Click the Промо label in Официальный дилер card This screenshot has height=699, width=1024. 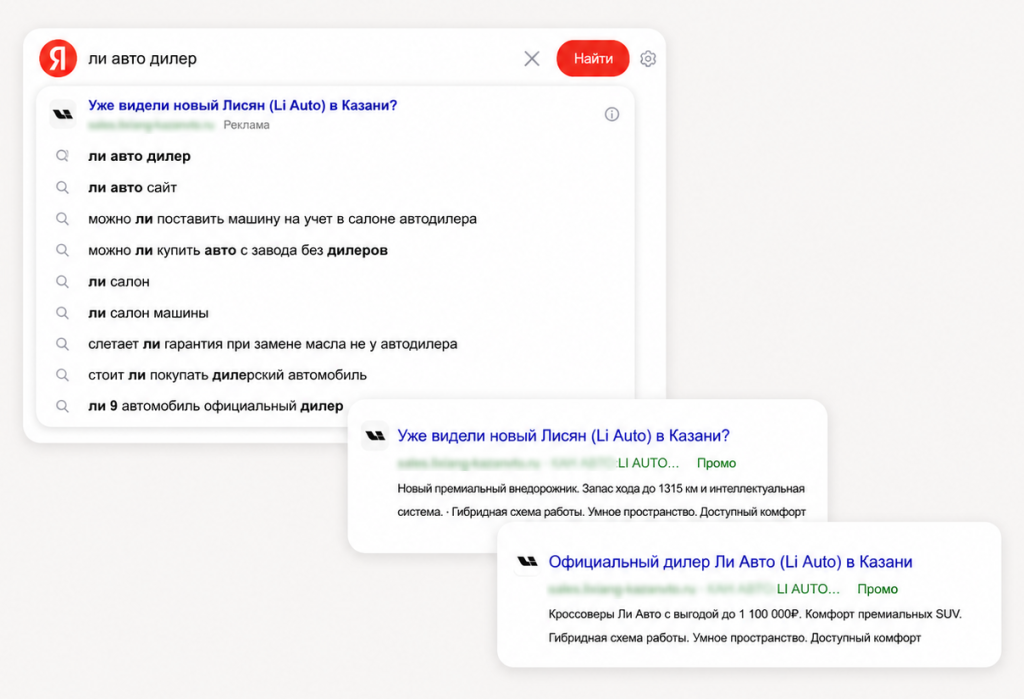877,589
